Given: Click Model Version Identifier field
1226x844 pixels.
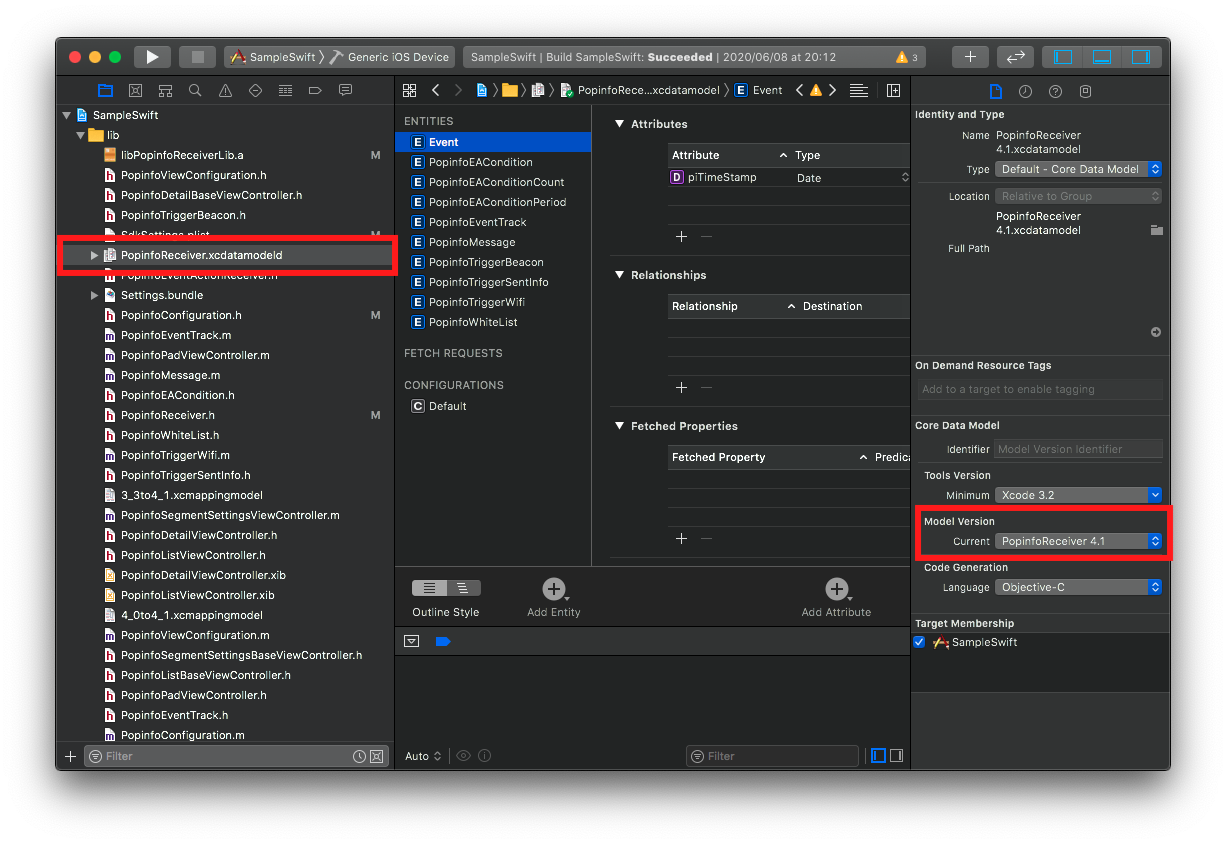Looking at the screenshot, I should point(1078,449).
